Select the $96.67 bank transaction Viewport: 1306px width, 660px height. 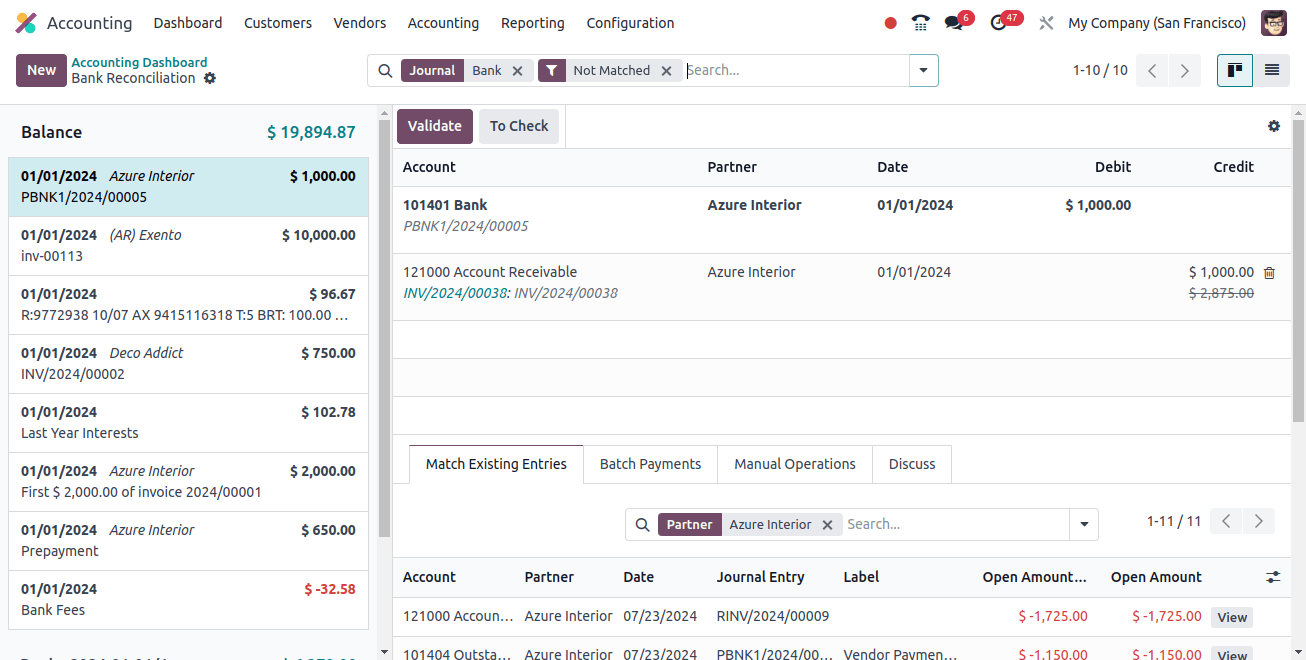[188, 305]
